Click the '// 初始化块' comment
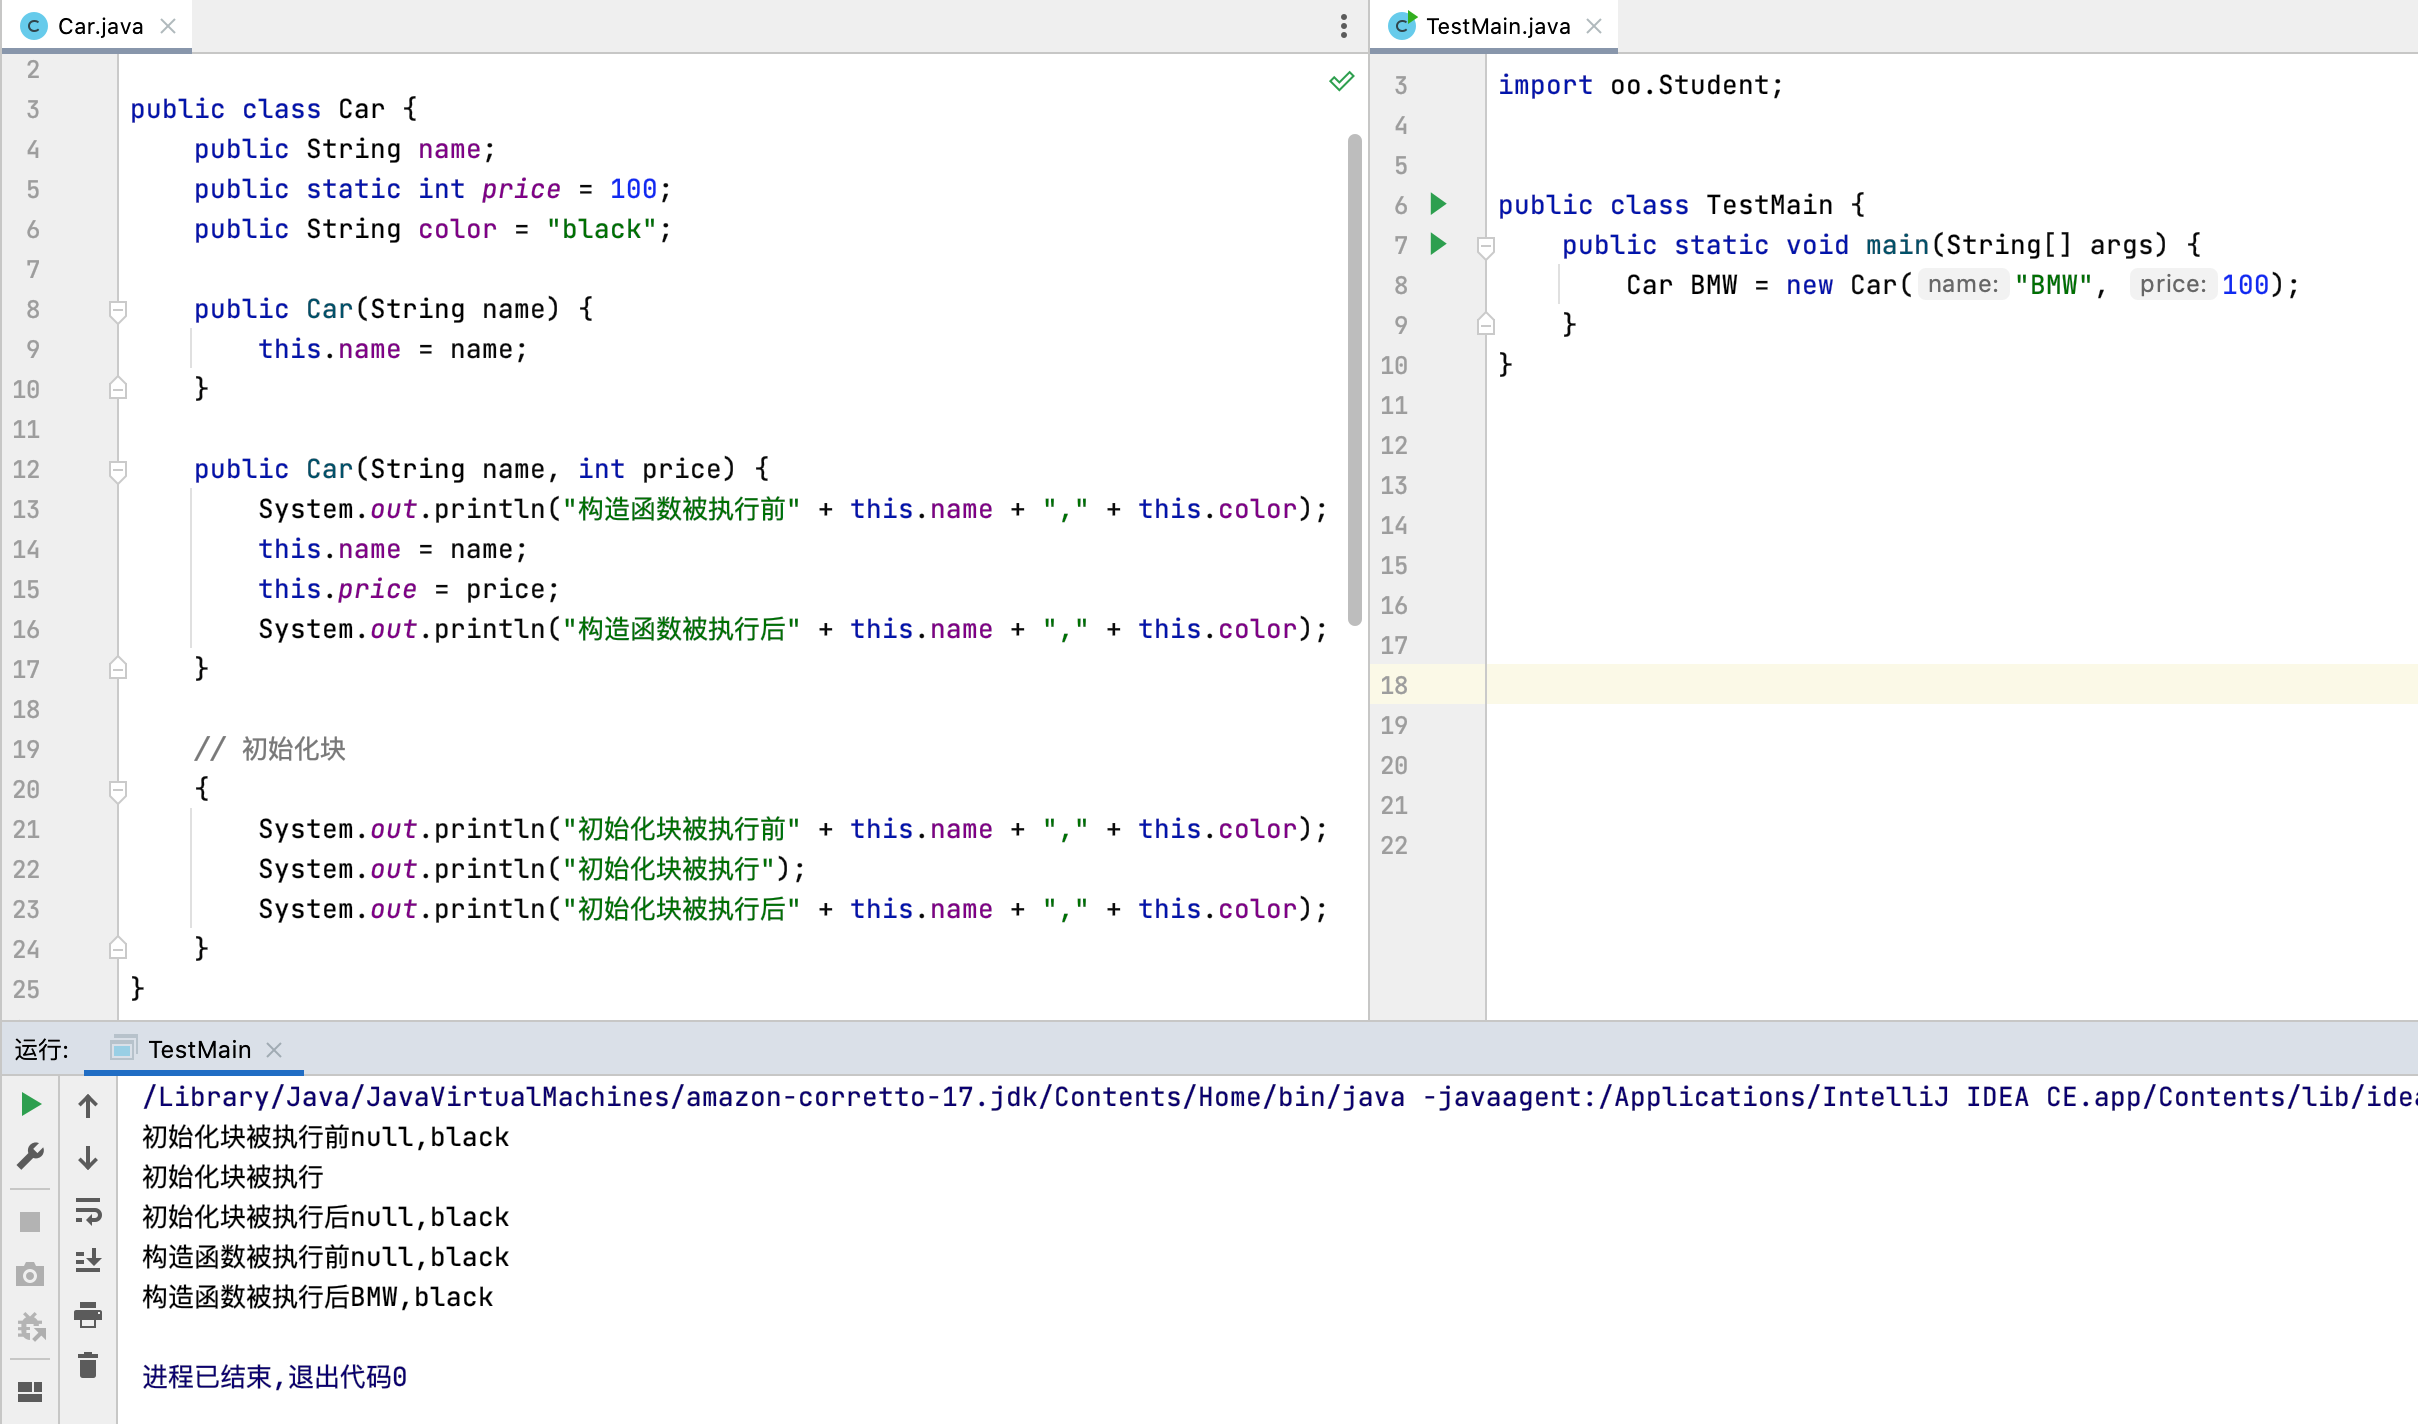2418x1424 pixels. (x=270, y=749)
